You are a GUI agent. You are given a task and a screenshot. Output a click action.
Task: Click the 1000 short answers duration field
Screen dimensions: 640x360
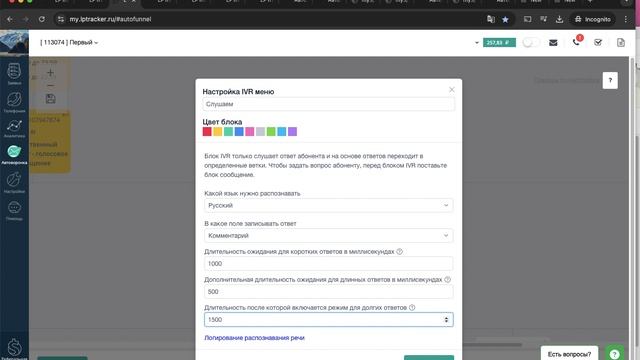[x=329, y=264]
